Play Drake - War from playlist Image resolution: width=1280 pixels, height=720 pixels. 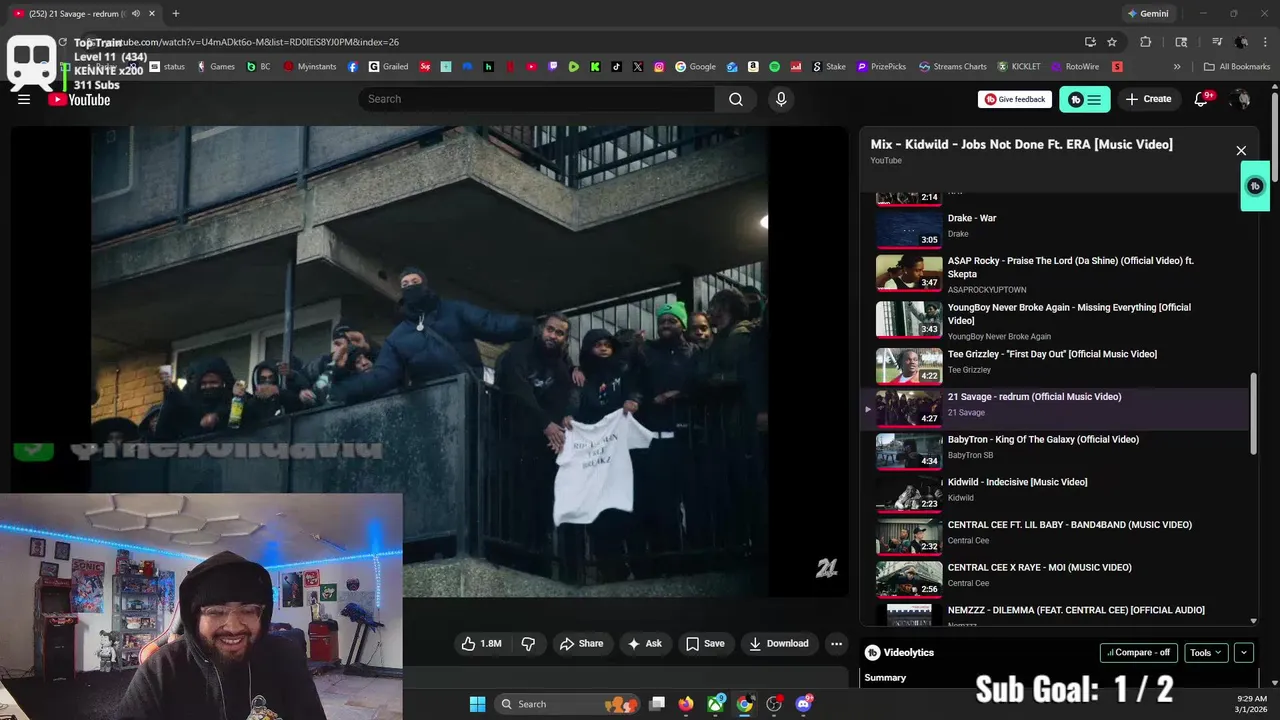pos(1057,228)
